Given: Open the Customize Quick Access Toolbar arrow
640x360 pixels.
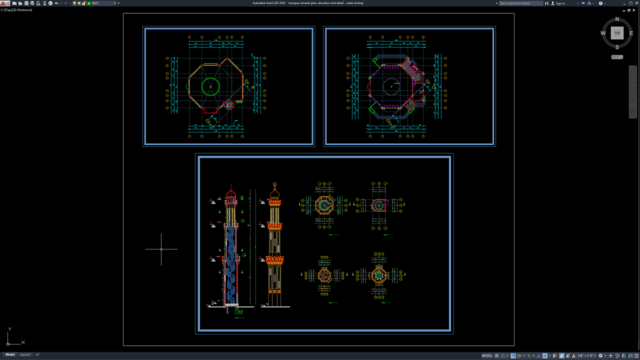Looking at the screenshot, I should point(118,3).
